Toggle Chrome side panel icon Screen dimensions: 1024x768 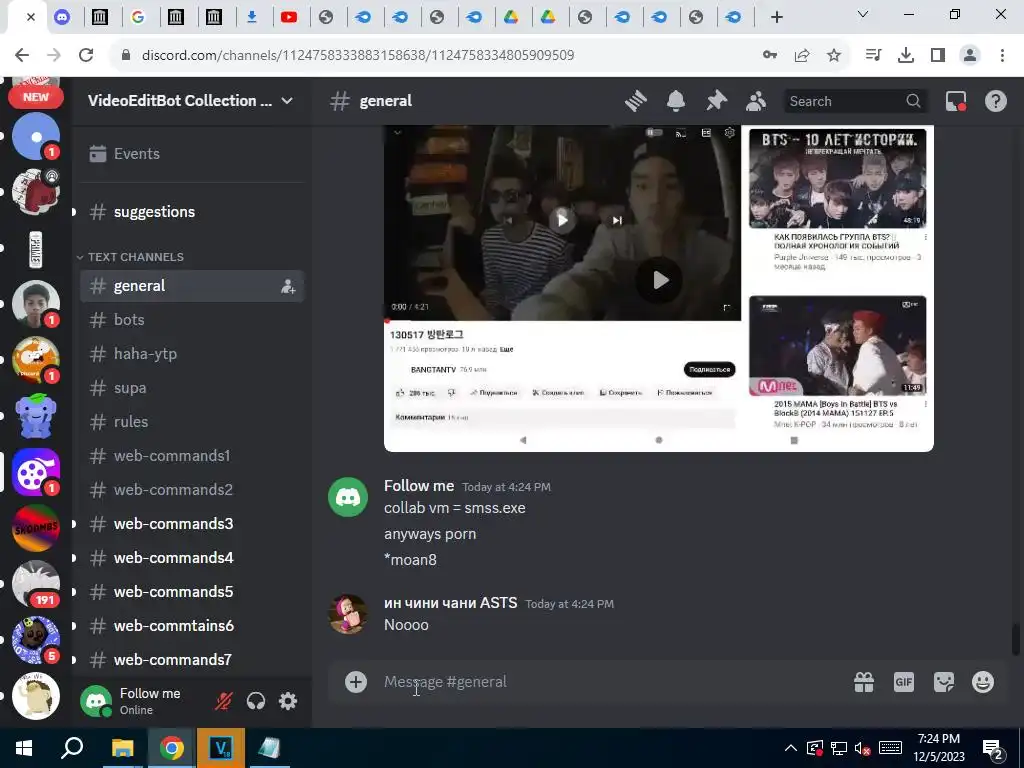point(938,55)
